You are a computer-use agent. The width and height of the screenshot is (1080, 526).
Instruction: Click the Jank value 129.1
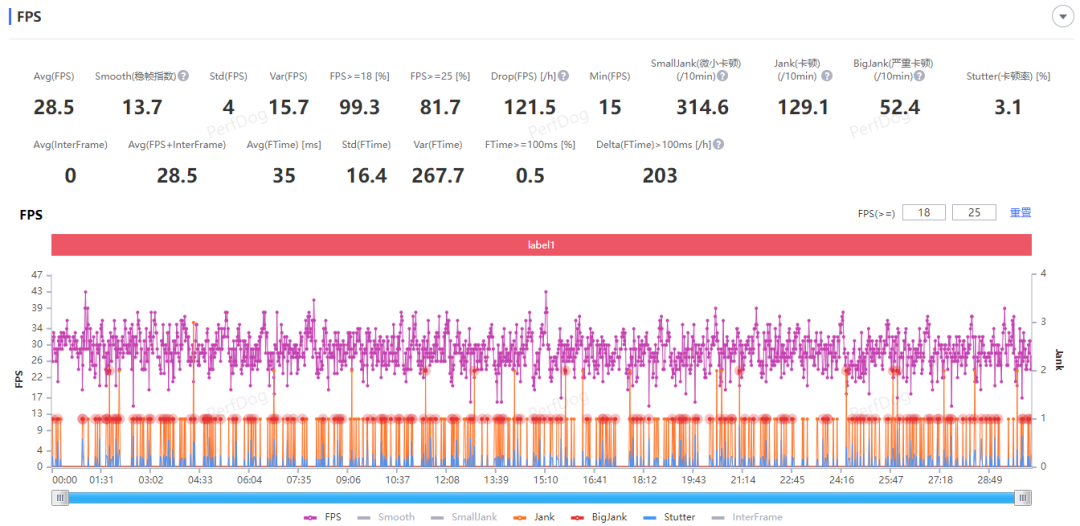click(802, 107)
